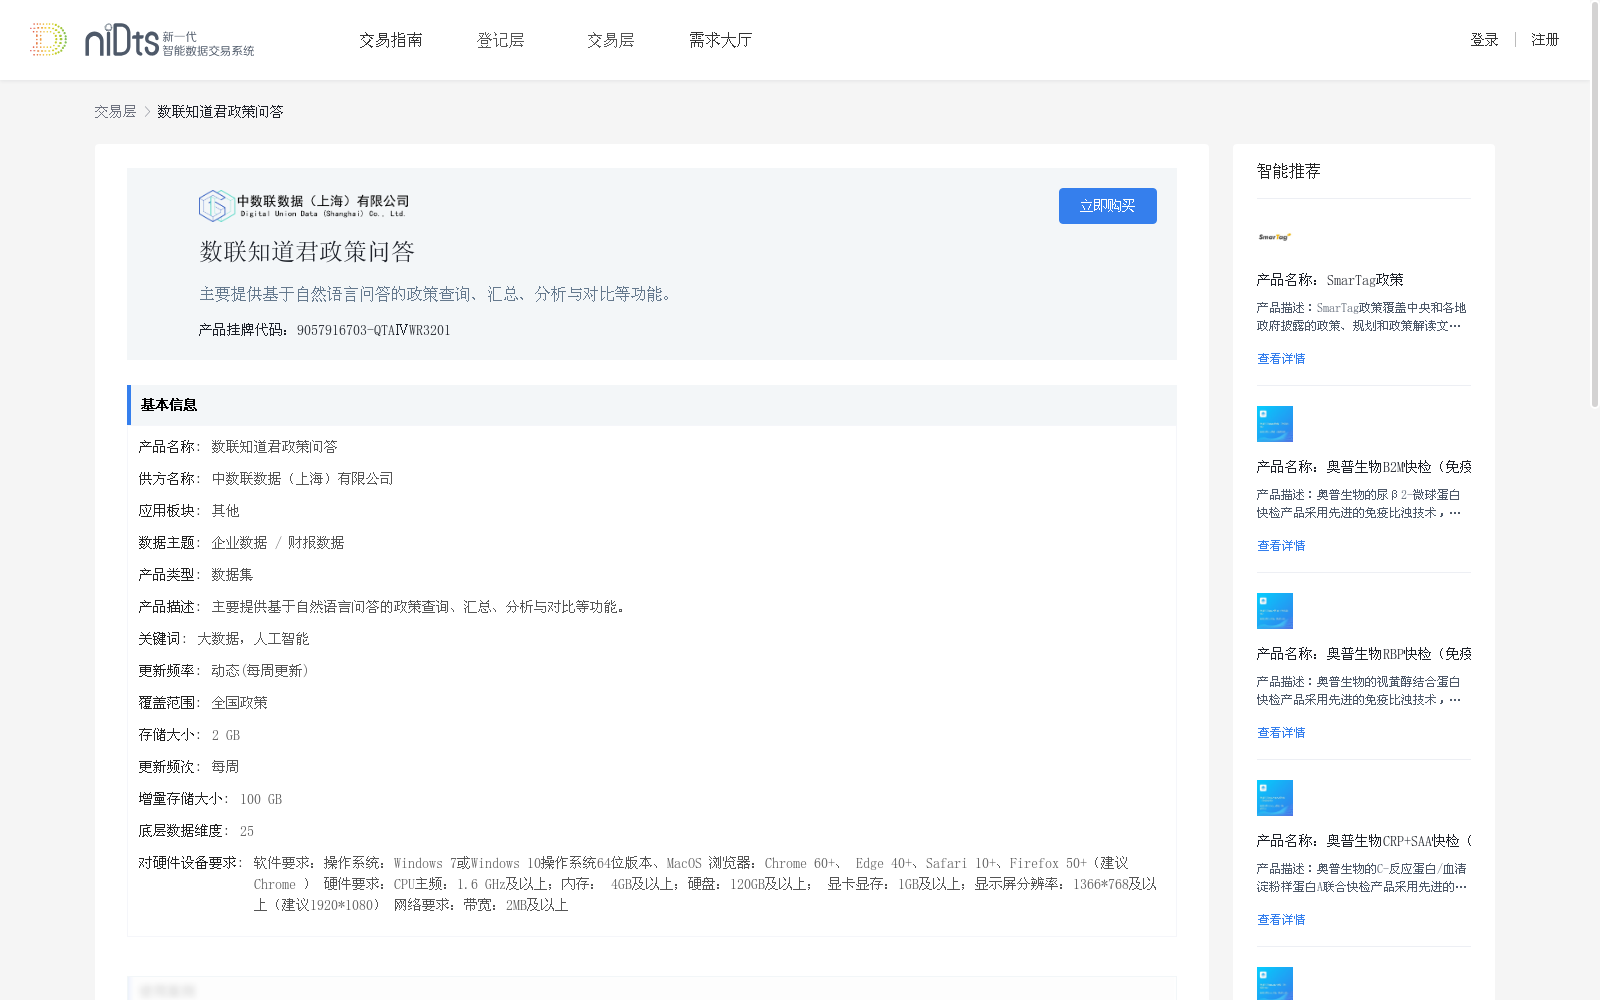Click the product type value 数据集
The width and height of the screenshot is (1600, 1000).
coord(232,575)
